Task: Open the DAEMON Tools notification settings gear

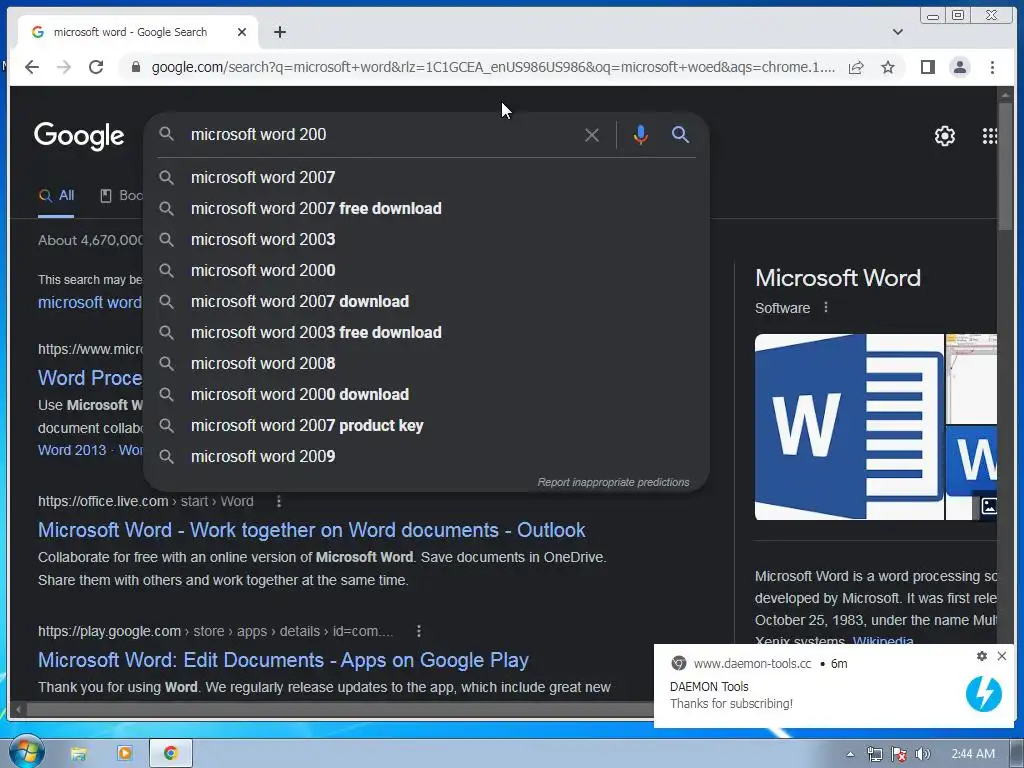Action: [982, 656]
